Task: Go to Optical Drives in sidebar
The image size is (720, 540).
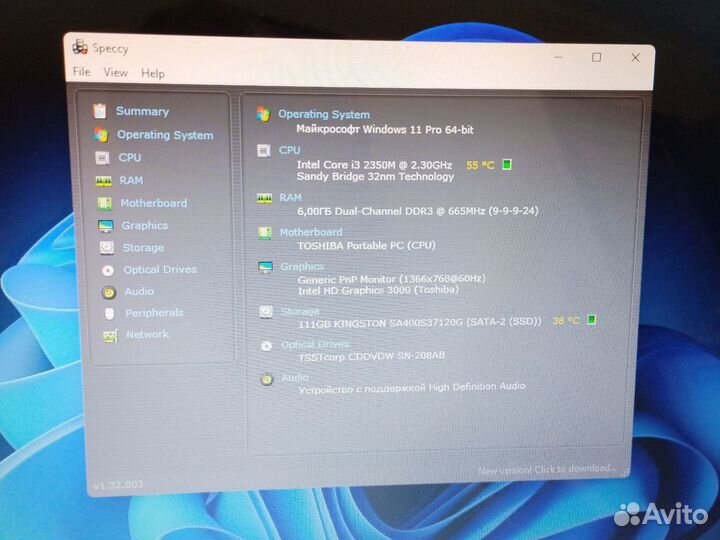Action: (x=160, y=270)
